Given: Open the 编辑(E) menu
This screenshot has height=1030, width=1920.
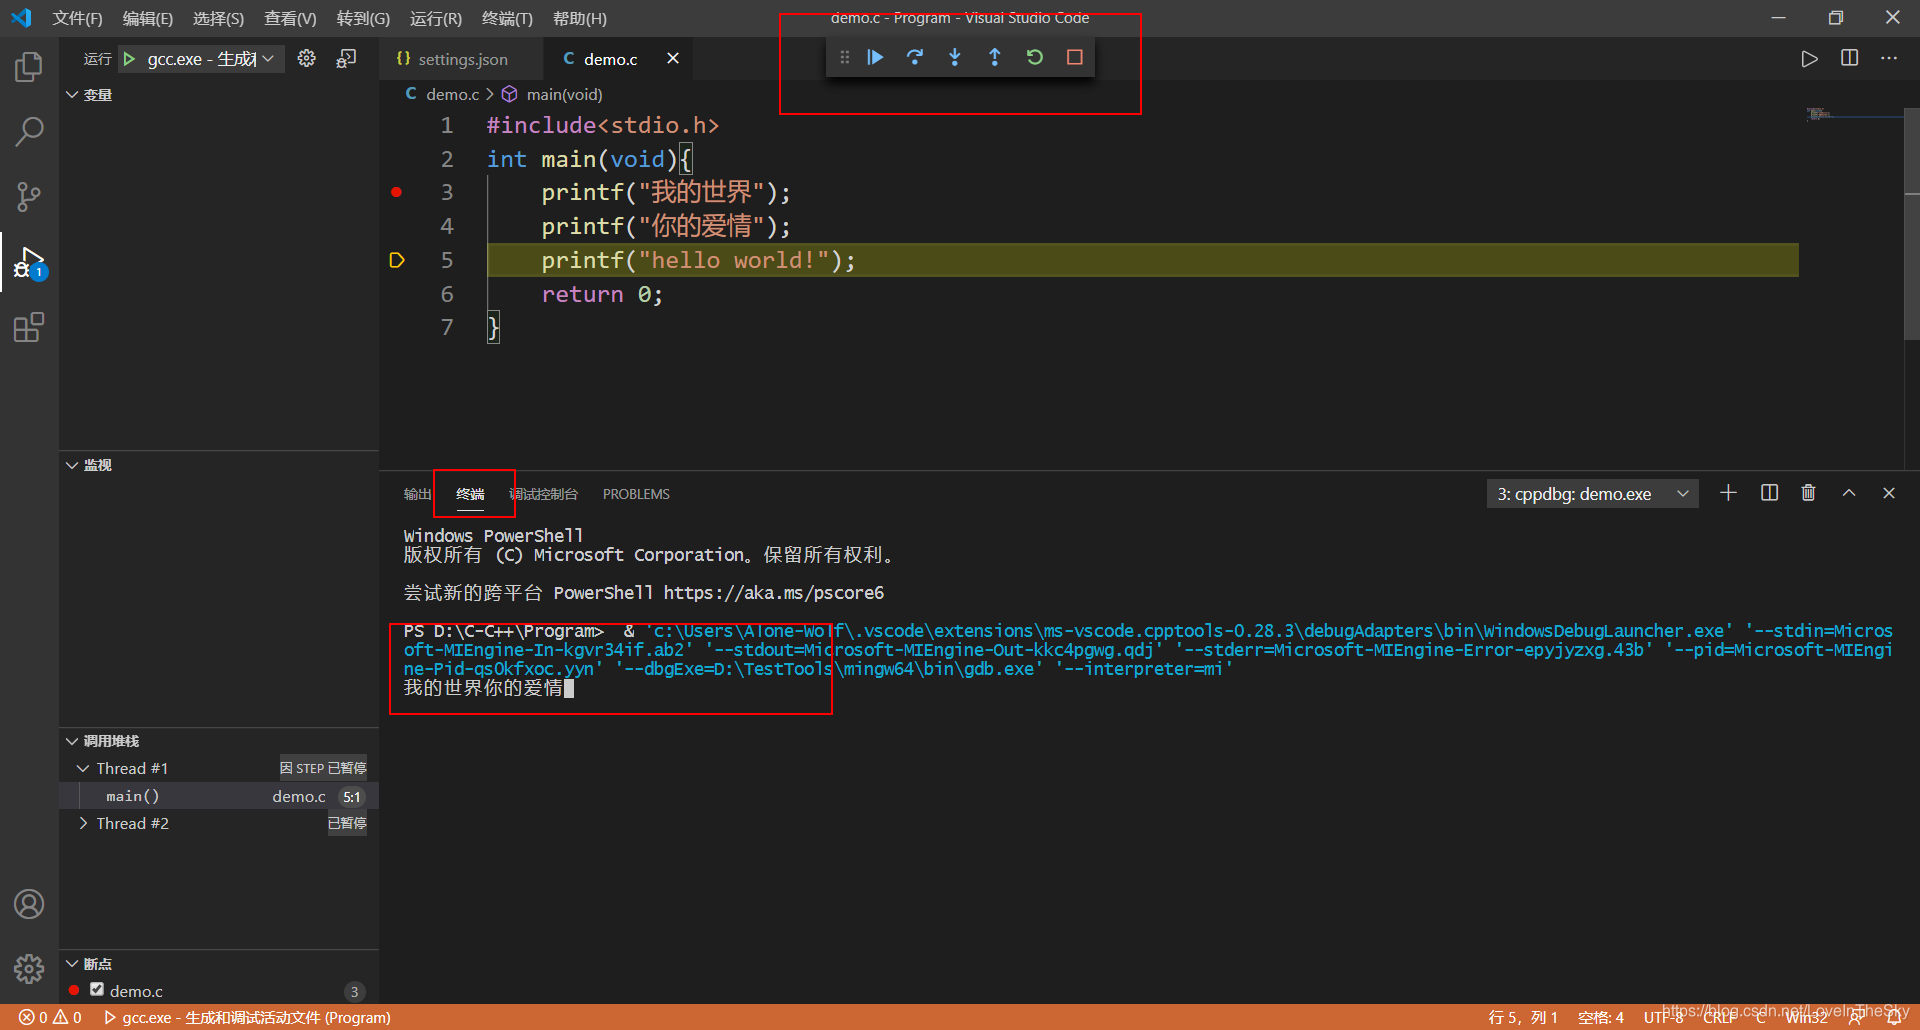Looking at the screenshot, I should pos(148,19).
